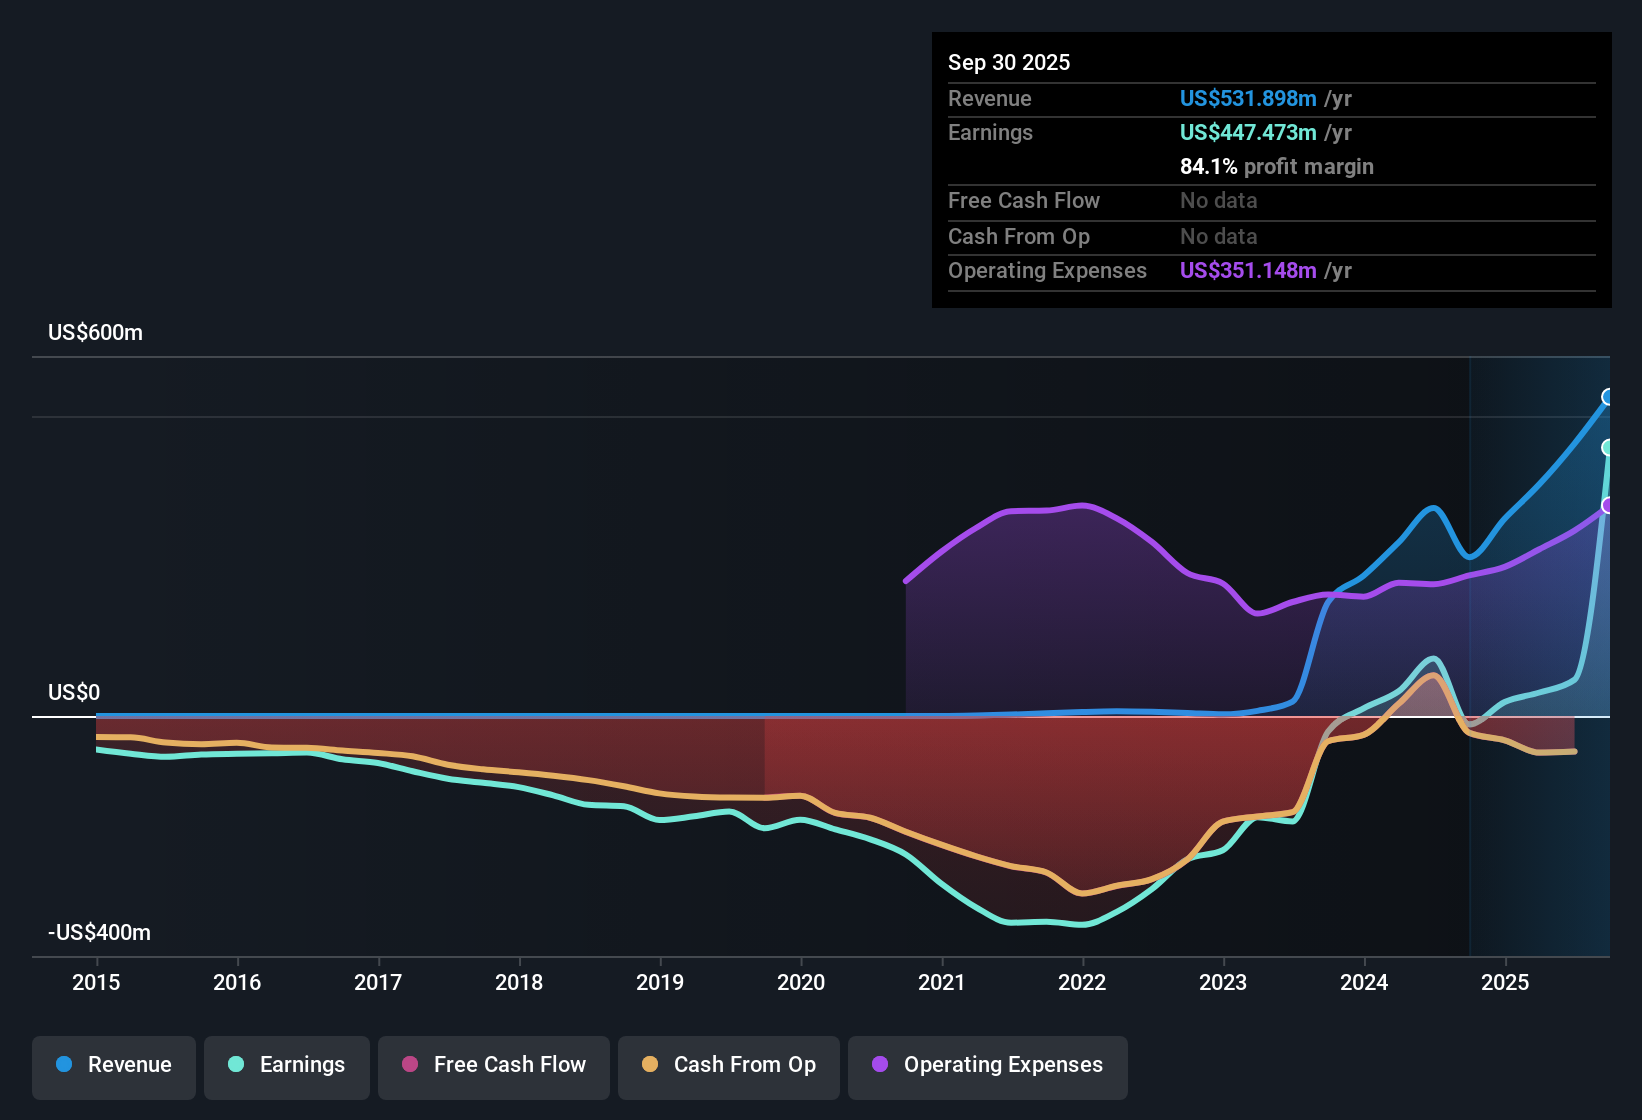1642x1120 pixels.
Task: Open the Operating Expenses legend item
Action: (987, 1066)
